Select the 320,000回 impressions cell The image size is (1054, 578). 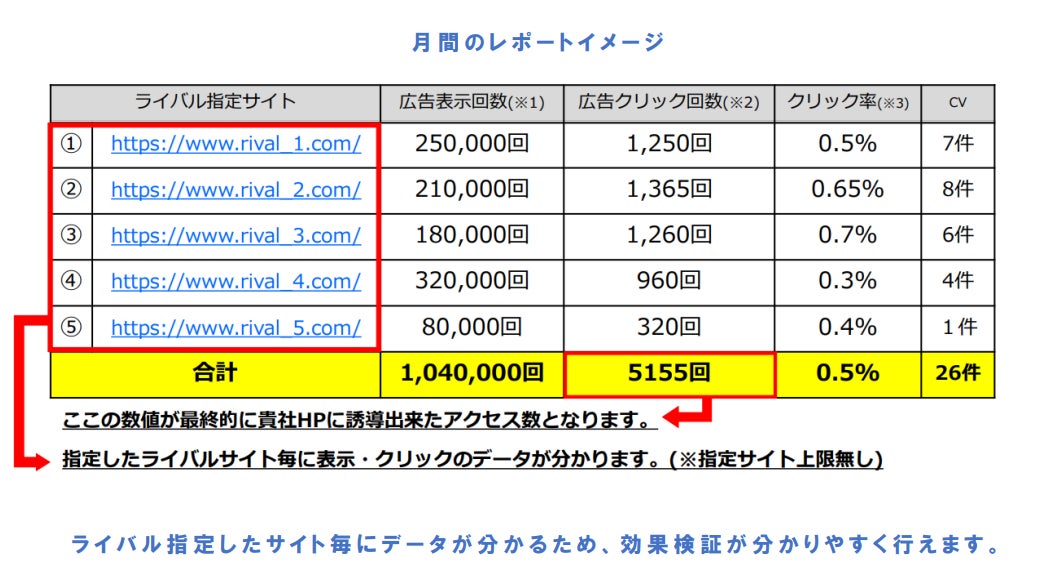click(472, 282)
